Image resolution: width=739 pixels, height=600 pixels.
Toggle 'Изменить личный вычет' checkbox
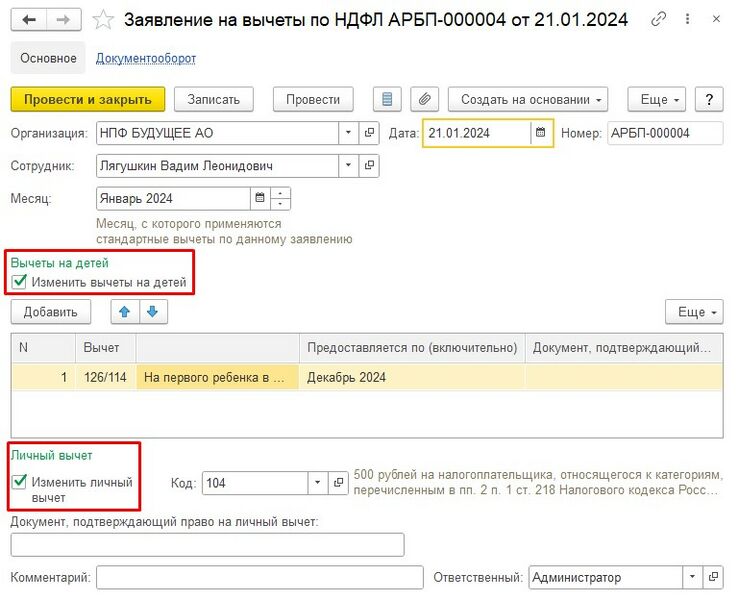click(20, 482)
